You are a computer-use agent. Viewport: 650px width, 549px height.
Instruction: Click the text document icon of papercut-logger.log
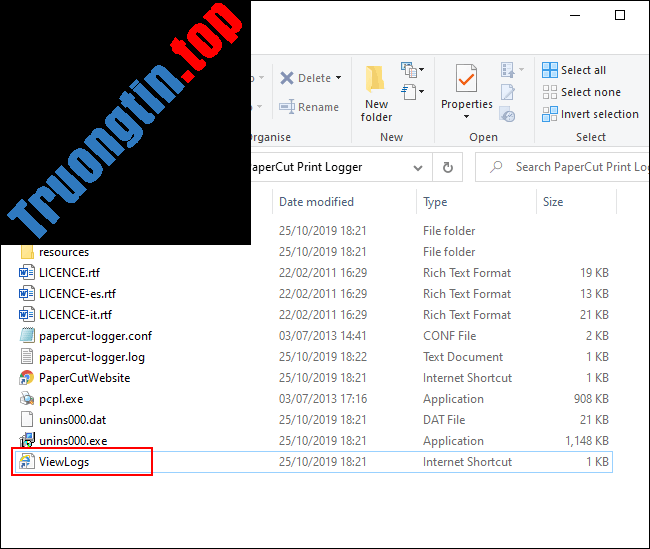pyautogui.click(x=27, y=357)
